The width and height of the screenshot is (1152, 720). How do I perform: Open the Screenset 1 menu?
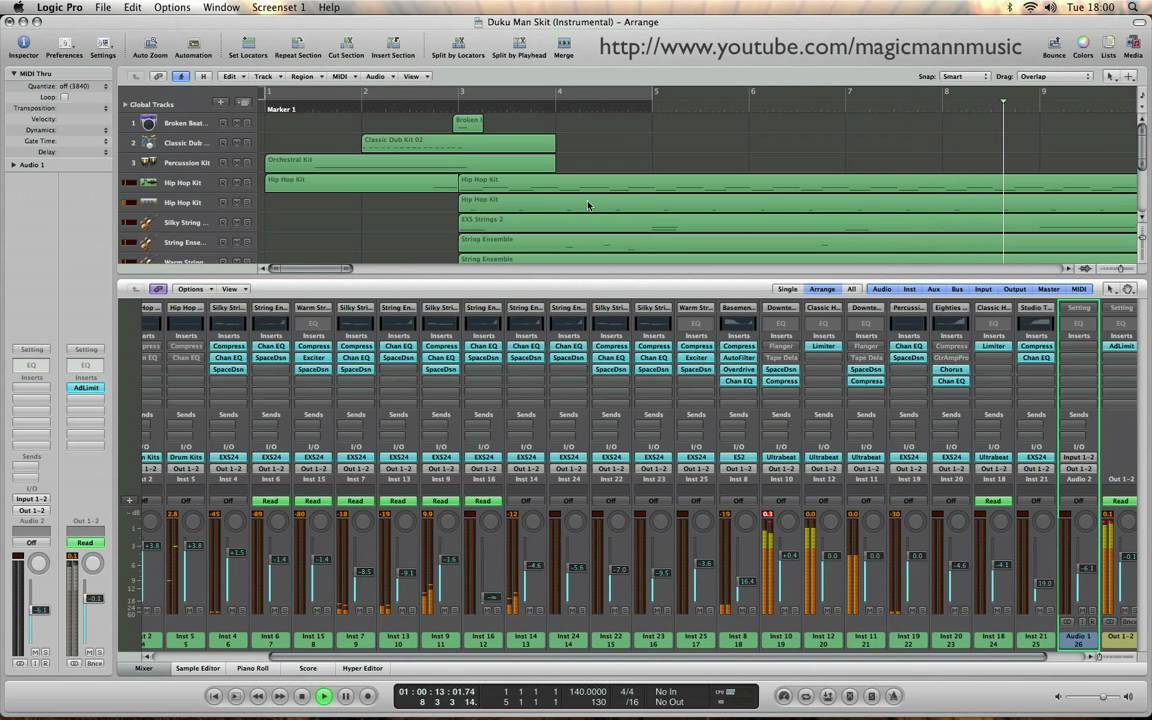coord(278,7)
